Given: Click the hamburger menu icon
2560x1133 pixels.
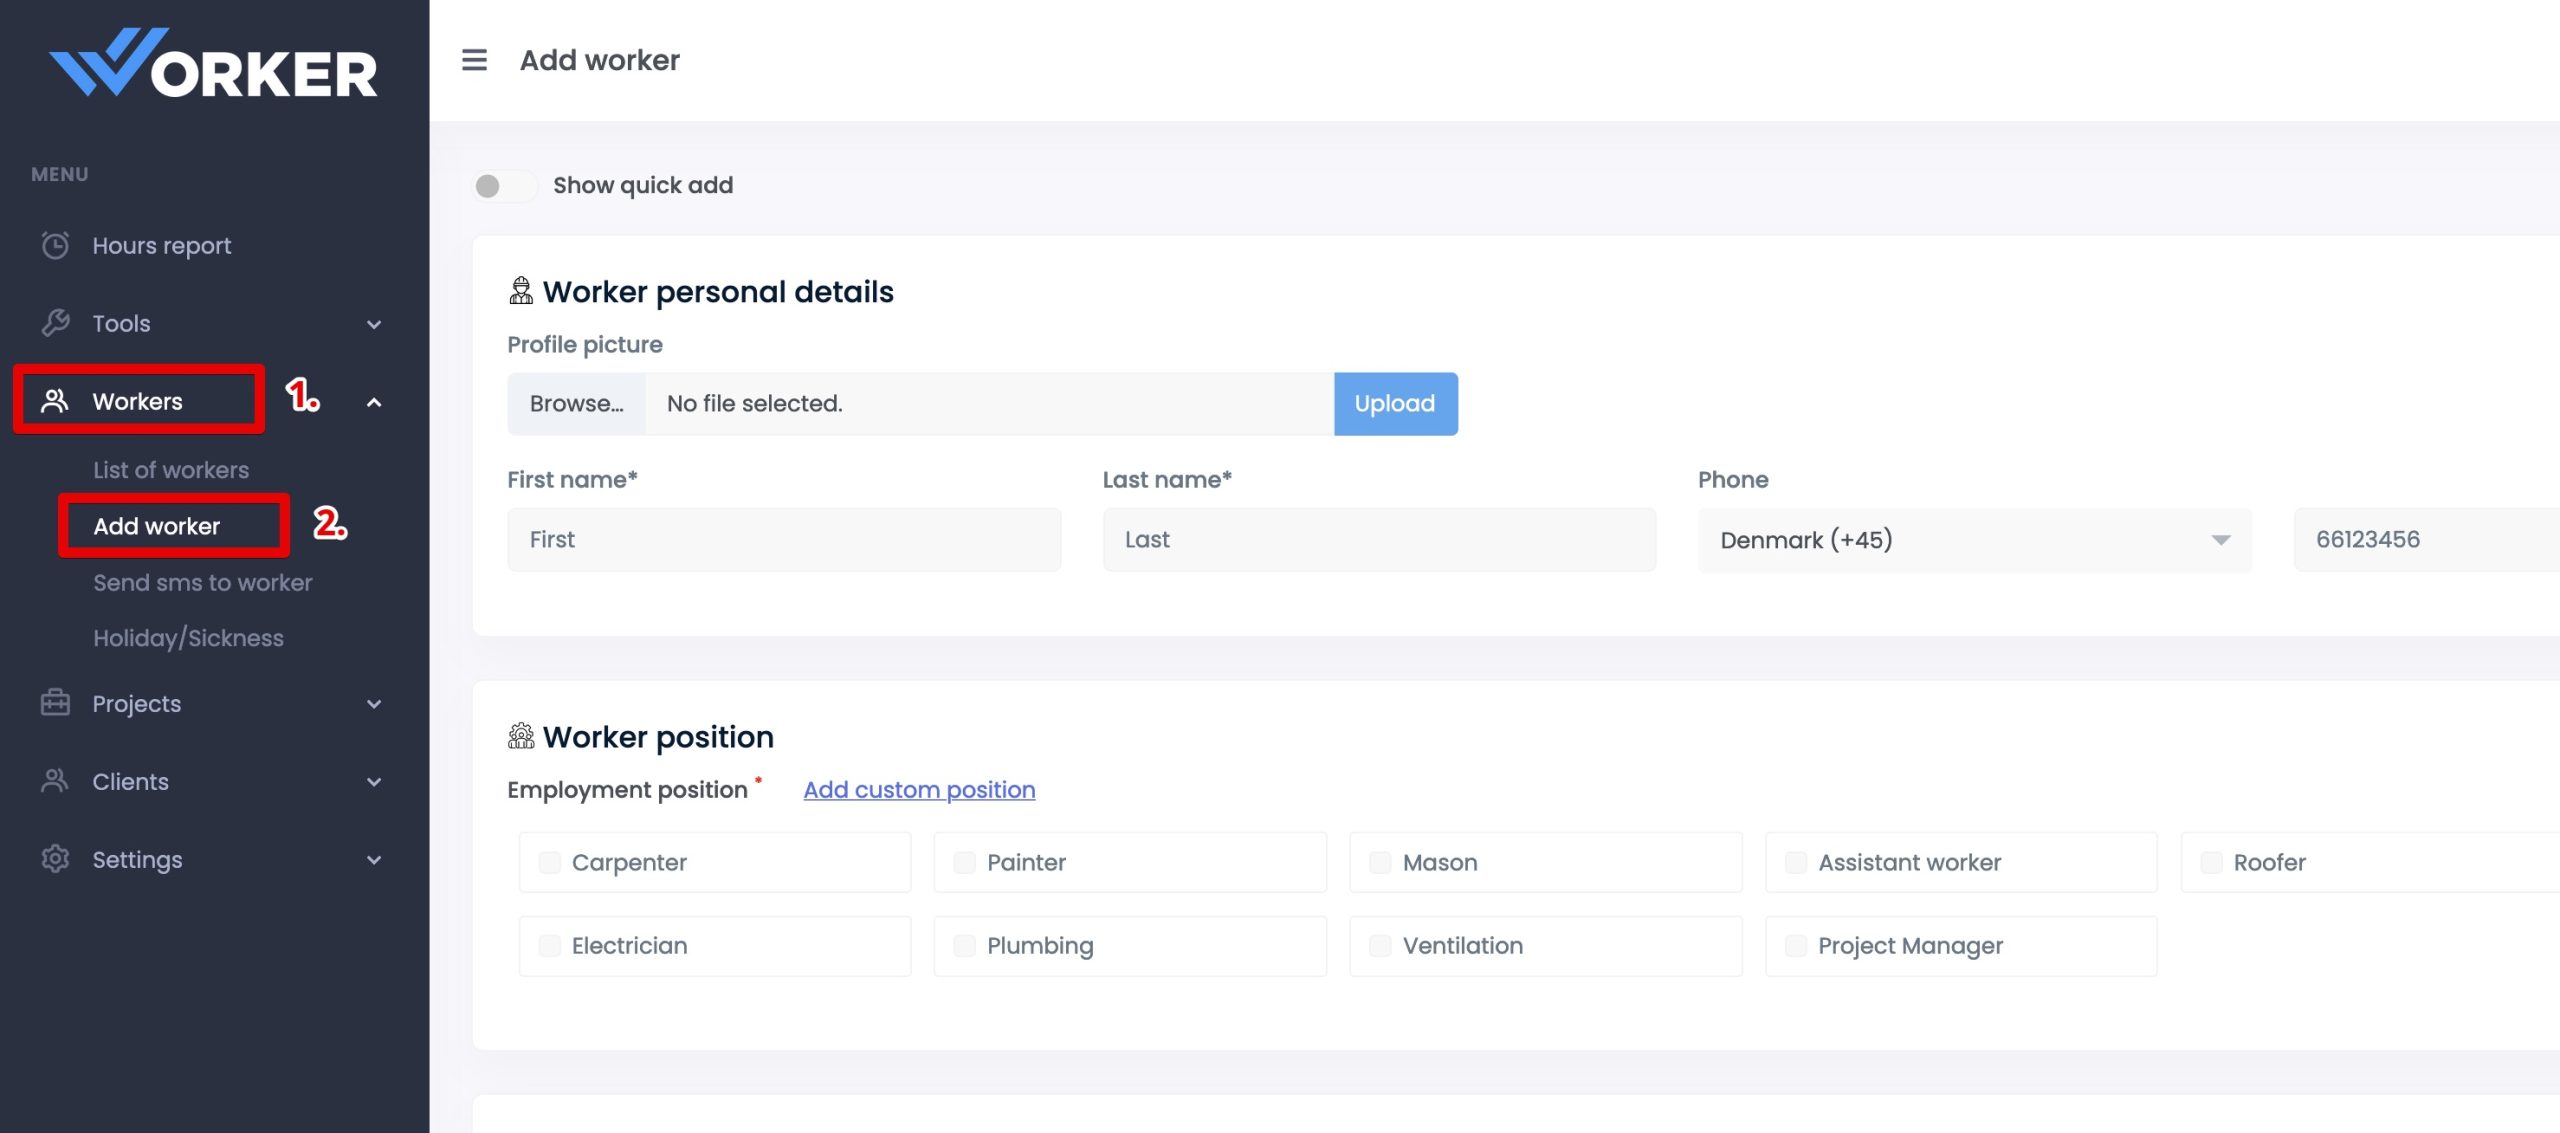Looking at the screenshot, I should (474, 60).
